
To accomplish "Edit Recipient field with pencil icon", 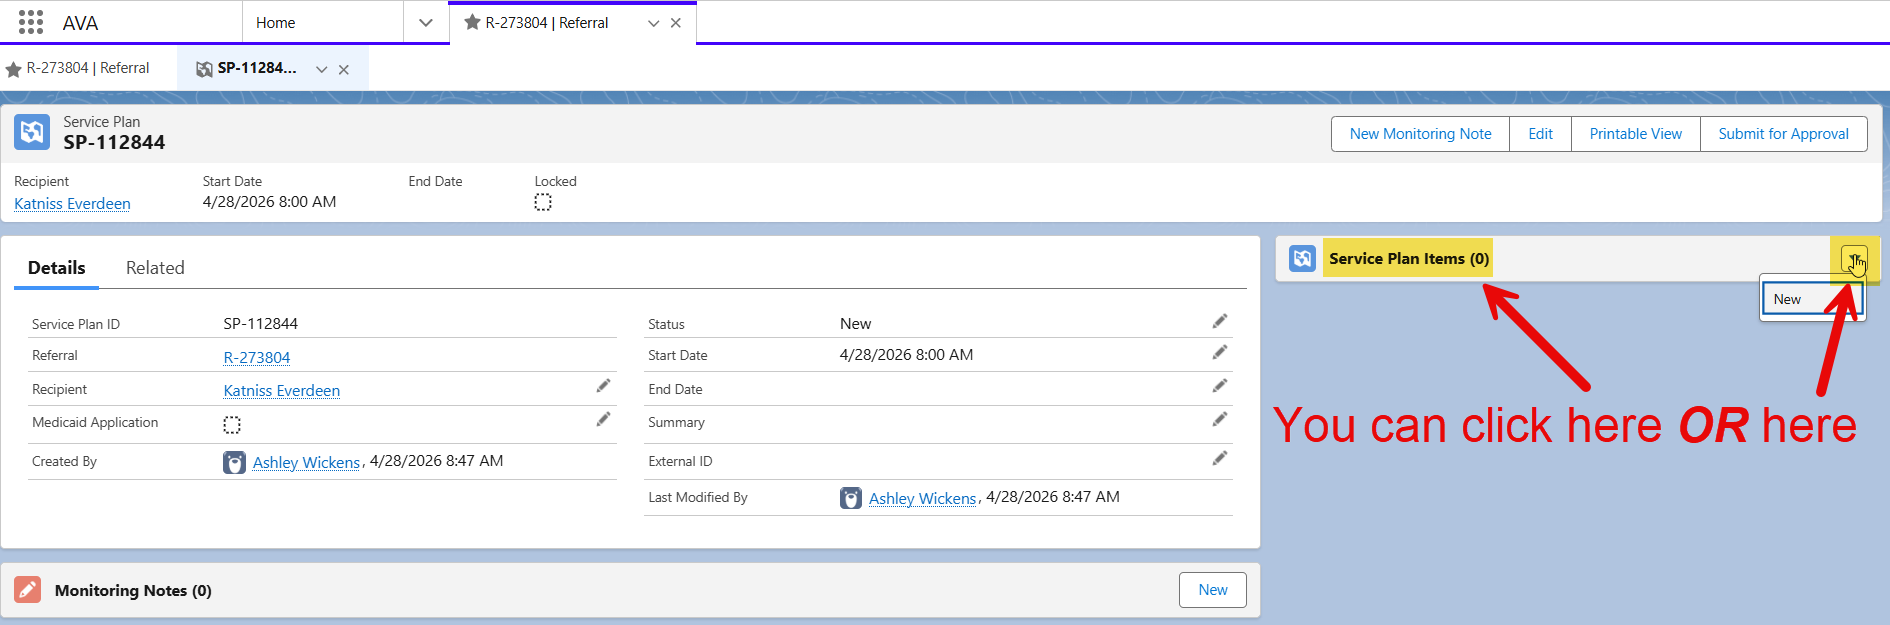I will 603,386.
